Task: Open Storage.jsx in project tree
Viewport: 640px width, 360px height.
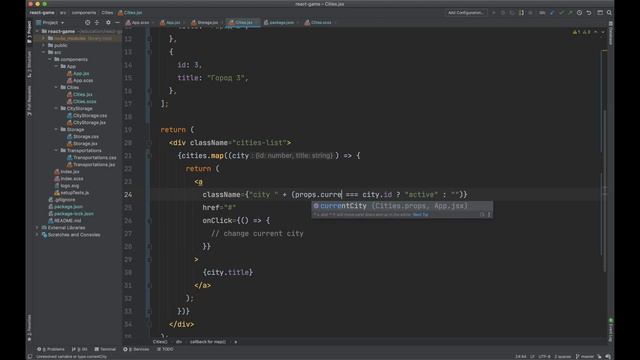Action: (82, 143)
